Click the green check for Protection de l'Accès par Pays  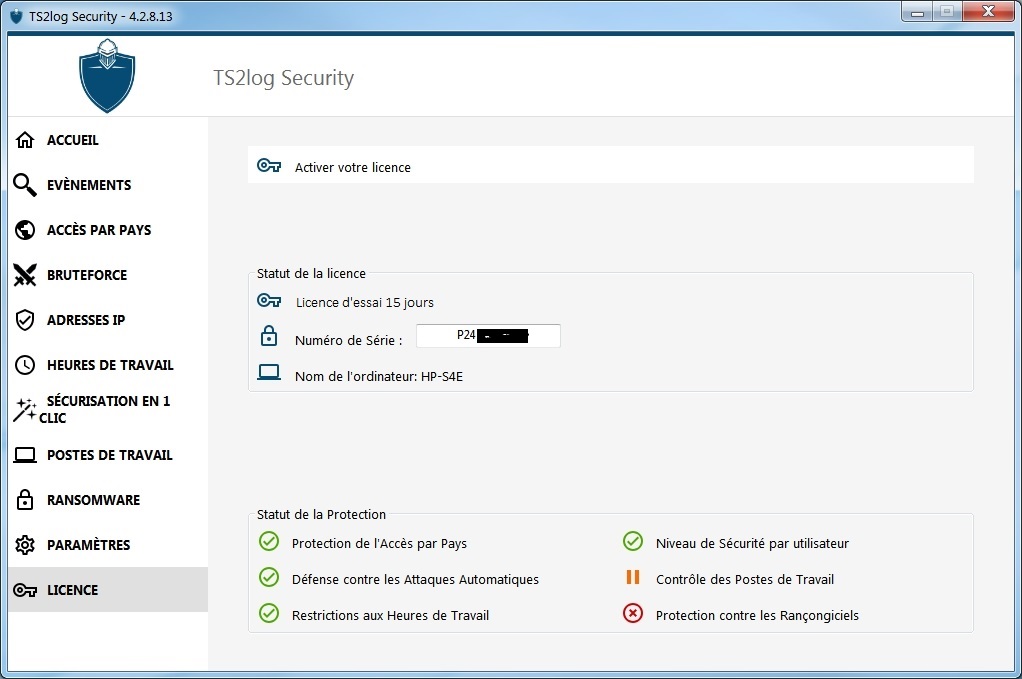pyautogui.click(x=269, y=541)
